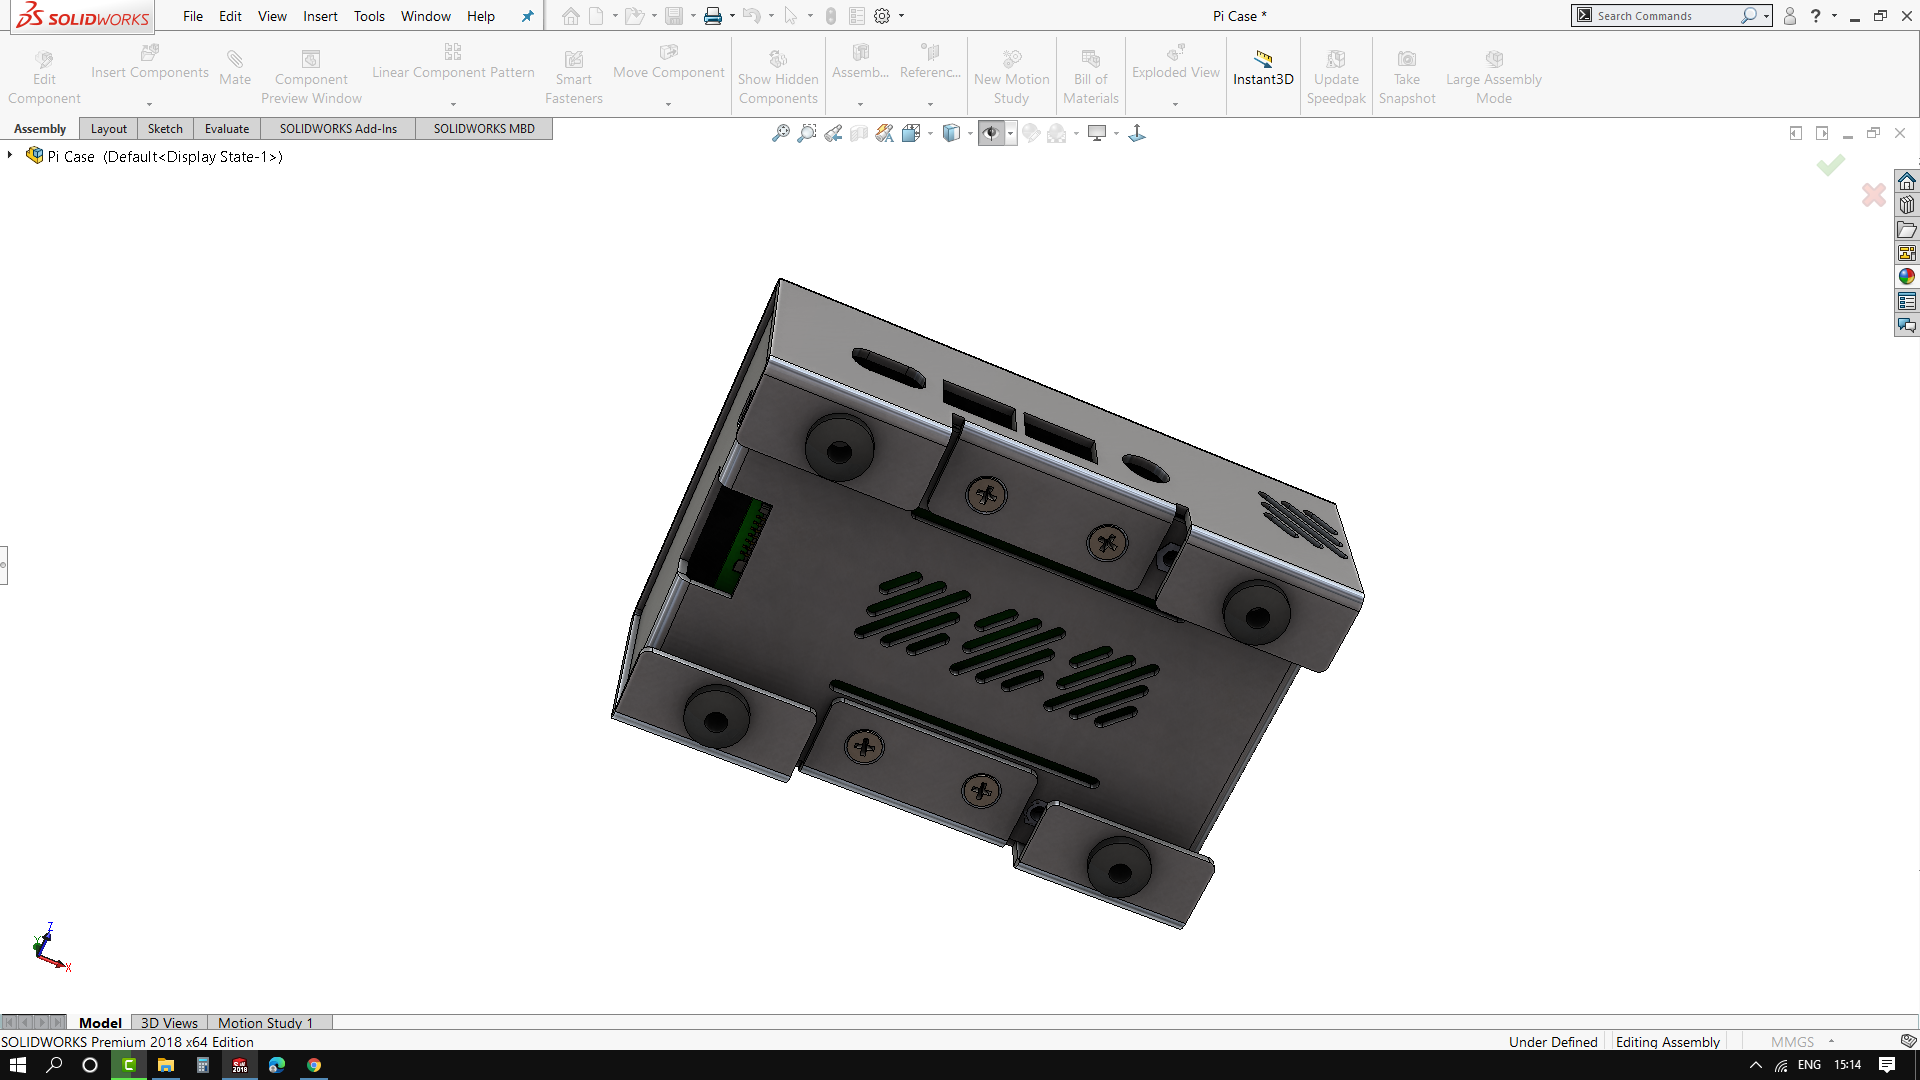The height and width of the screenshot is (1080, 1920).
Task: Open Options gear dropdown arrow
Action: click(901, 16)
